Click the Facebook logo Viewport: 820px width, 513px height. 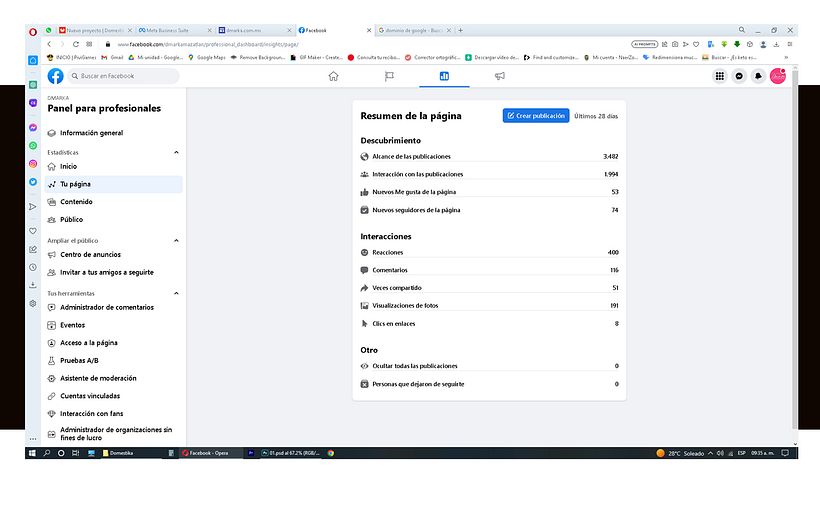click(x=56, y=76)
